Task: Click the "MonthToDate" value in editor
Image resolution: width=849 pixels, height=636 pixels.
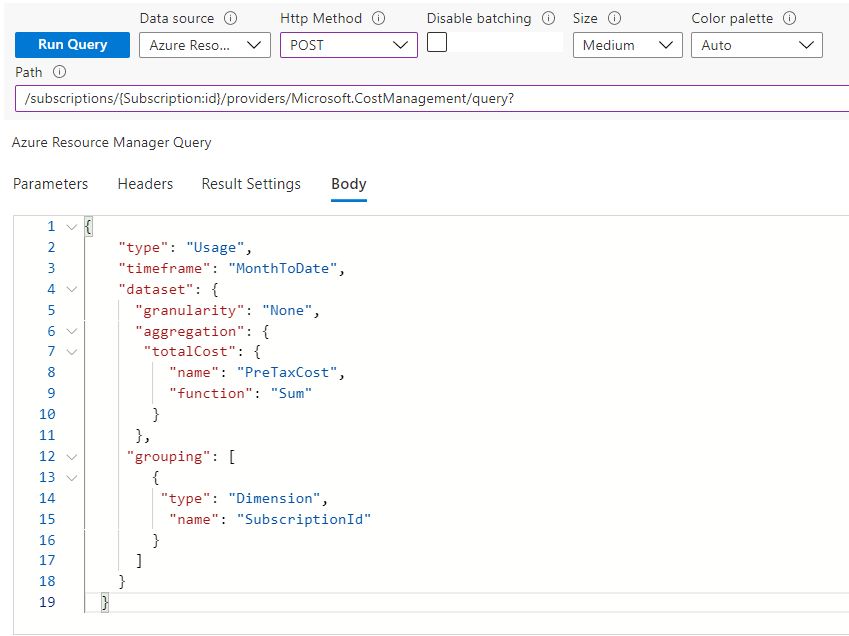Action: pos(282,268)
